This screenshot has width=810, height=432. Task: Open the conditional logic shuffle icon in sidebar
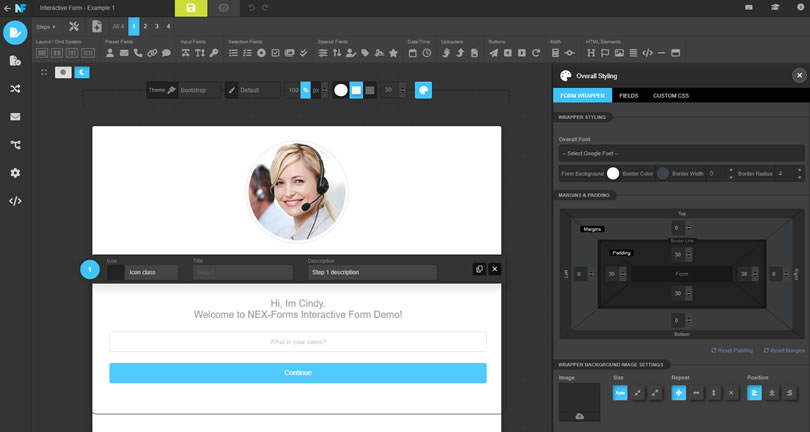click(15, 89)
